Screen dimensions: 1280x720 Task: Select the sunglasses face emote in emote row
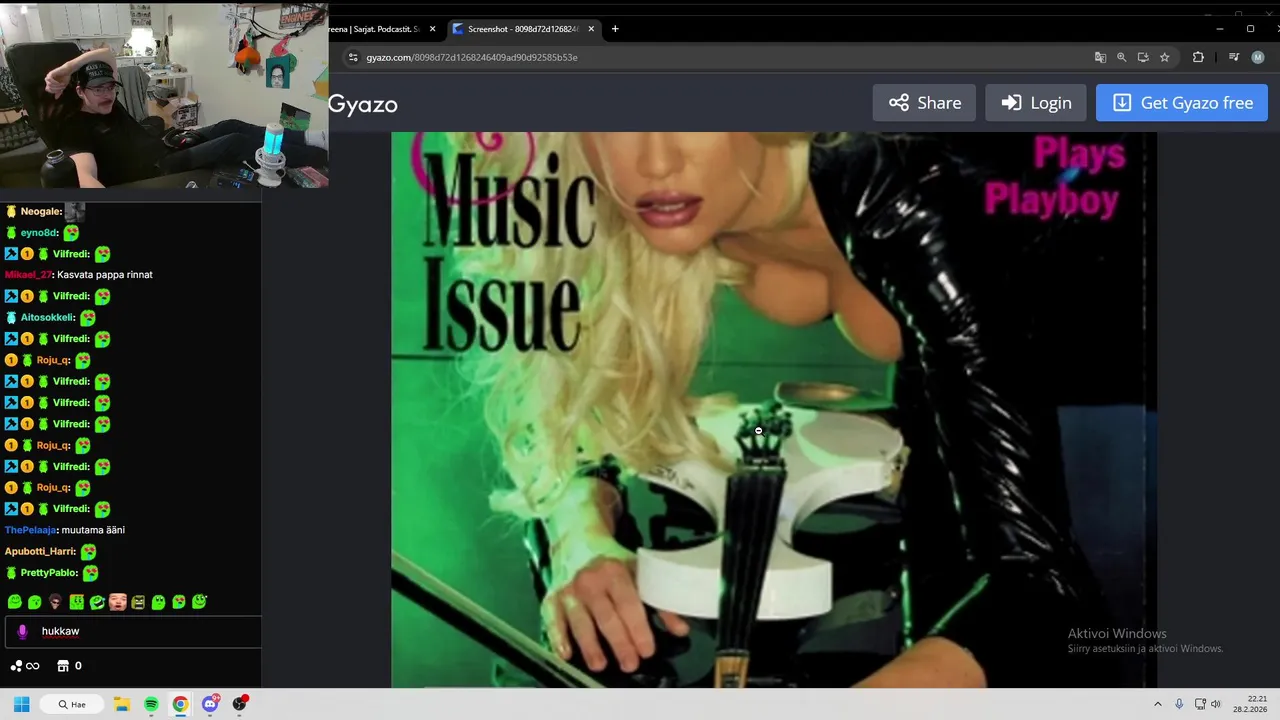point(55,602)
